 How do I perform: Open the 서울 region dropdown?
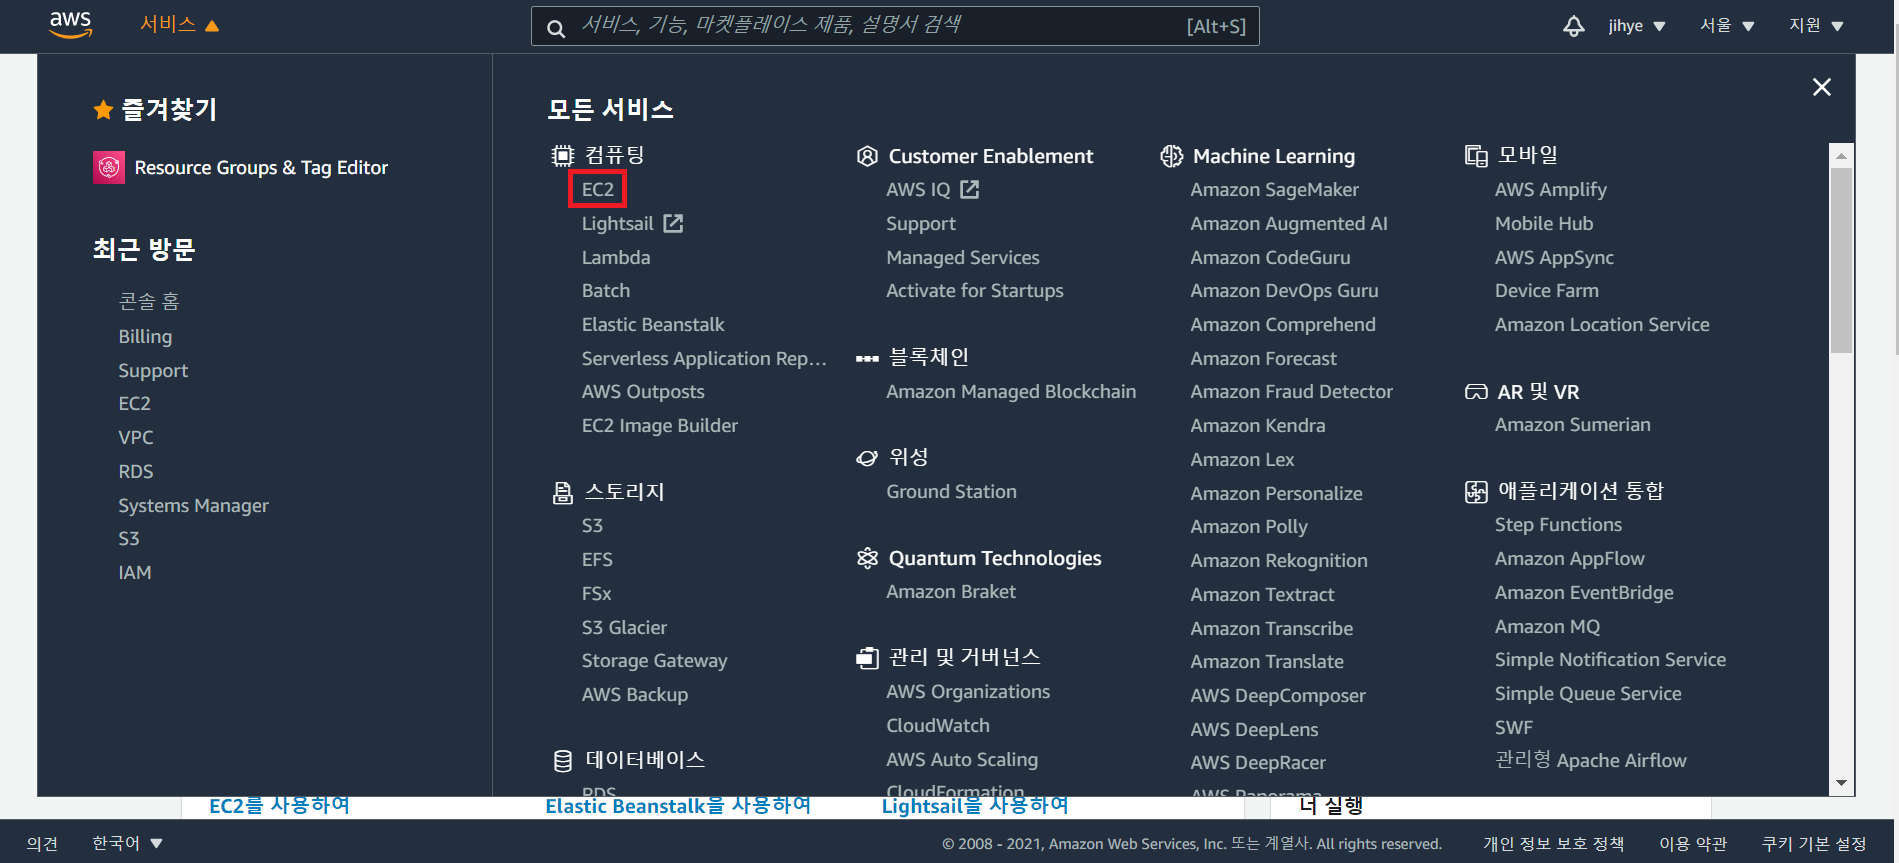[1727, 26]
